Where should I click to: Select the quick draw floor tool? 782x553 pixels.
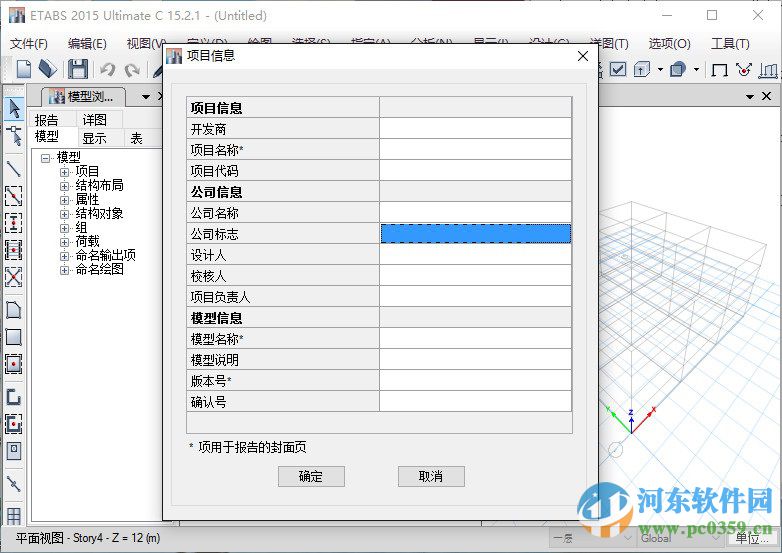[14, 364]
